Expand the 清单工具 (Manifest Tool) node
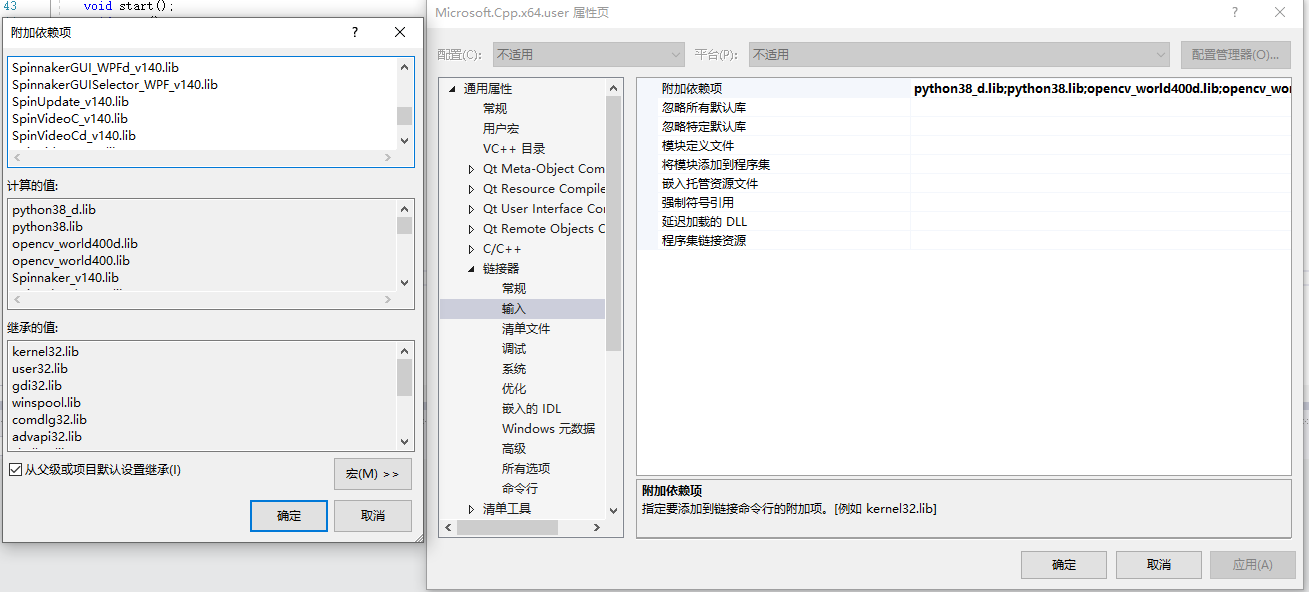Screen dimensions: 1309x592 (x=470, y=507)
